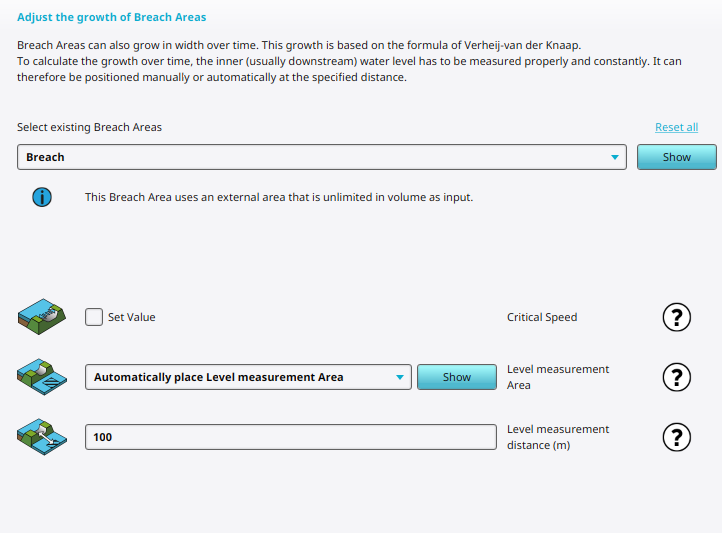Open help for Critical Speed
This screenshot has height=533, width=722.
click(677, 317)
